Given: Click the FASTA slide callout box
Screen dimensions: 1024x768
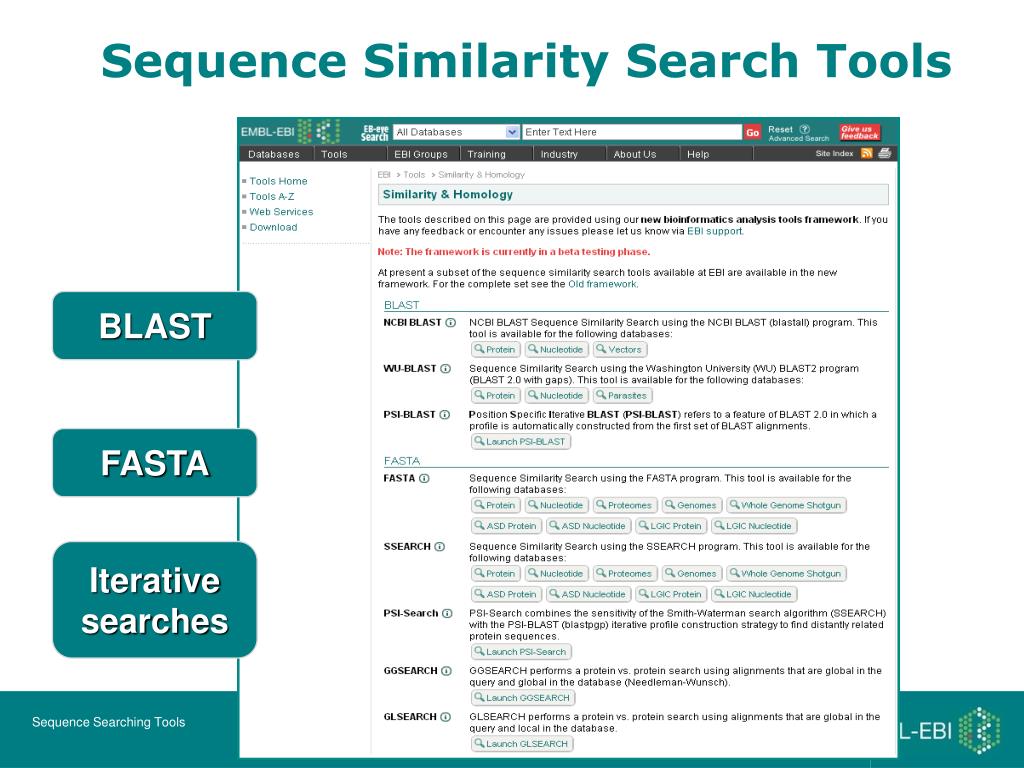Looking at the screenshot, I should click(x=155, y=462).
